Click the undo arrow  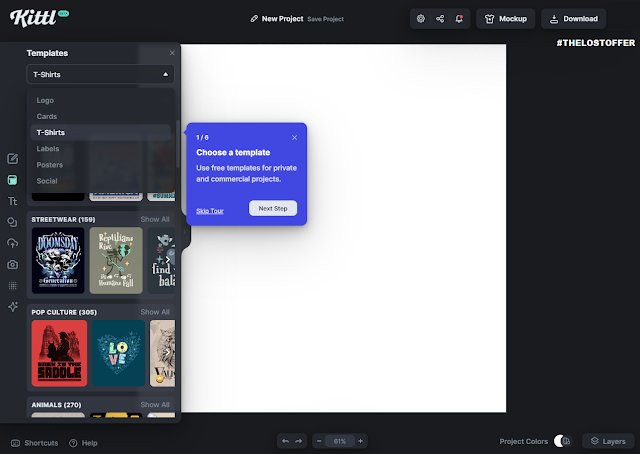point(285,441)
